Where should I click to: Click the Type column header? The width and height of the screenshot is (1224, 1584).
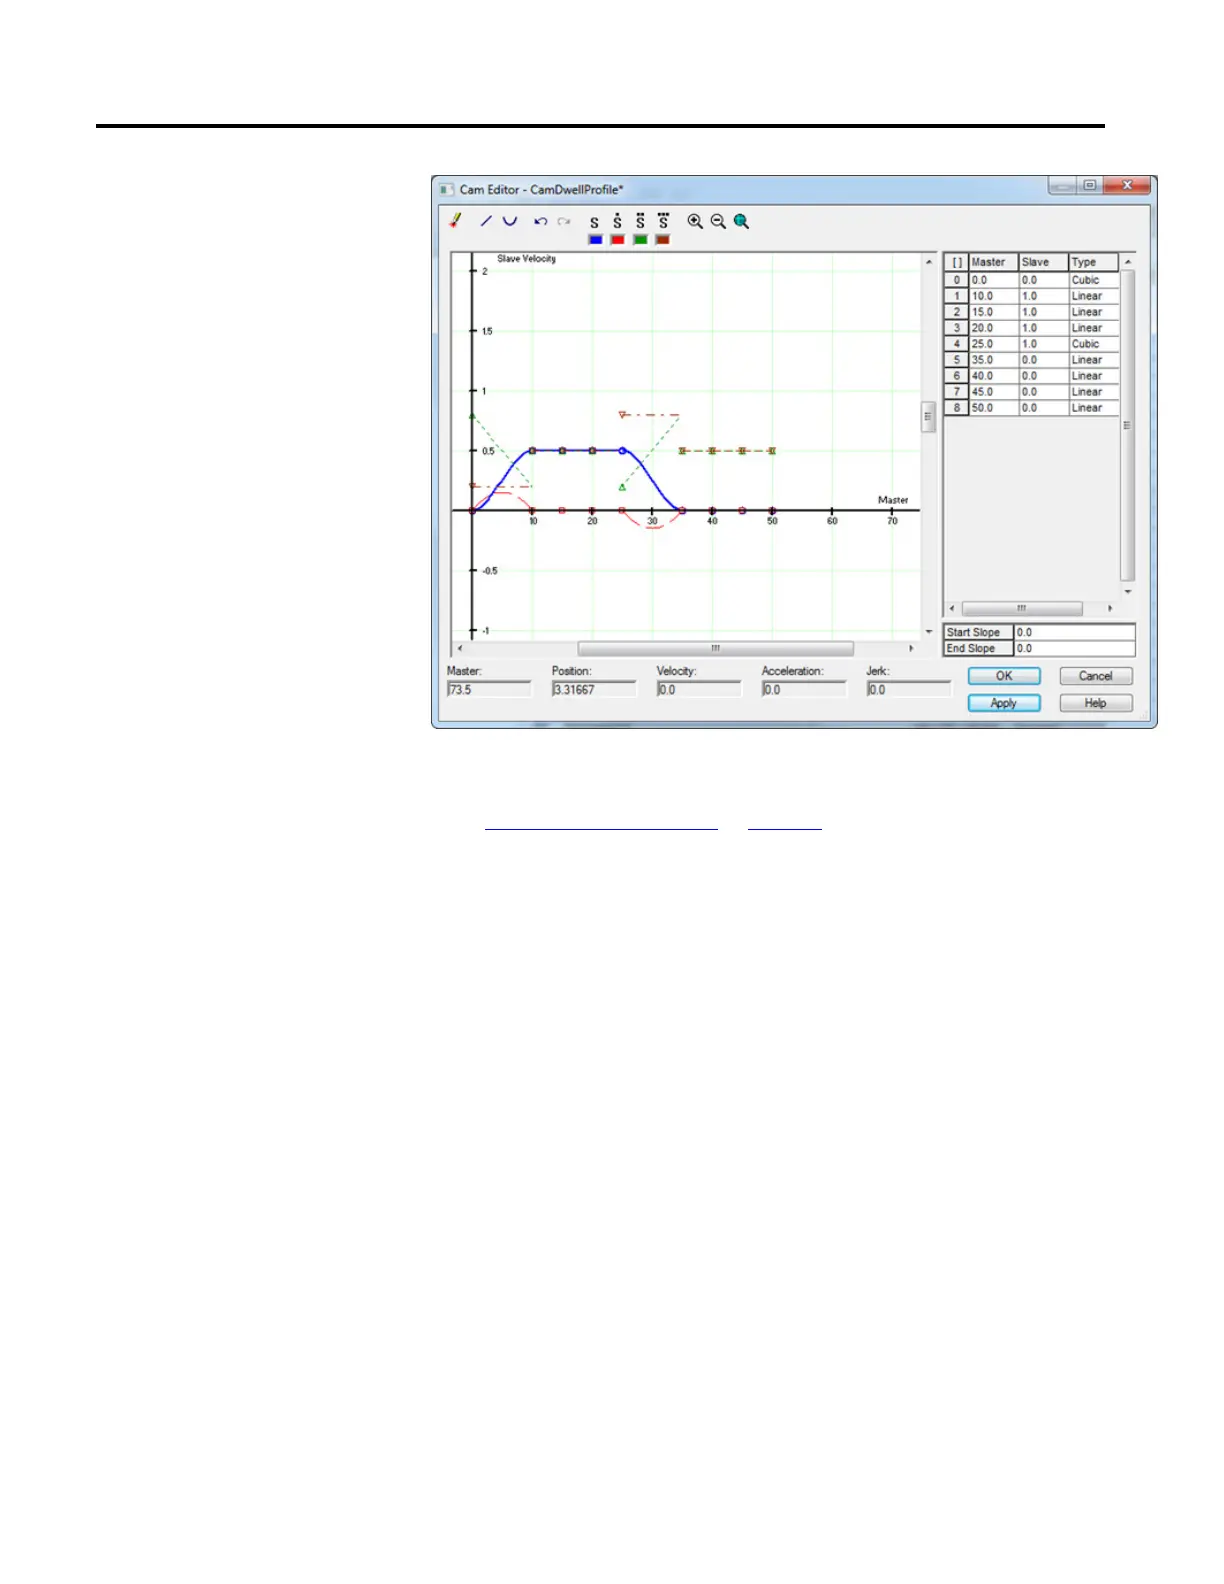(1094, 262)
